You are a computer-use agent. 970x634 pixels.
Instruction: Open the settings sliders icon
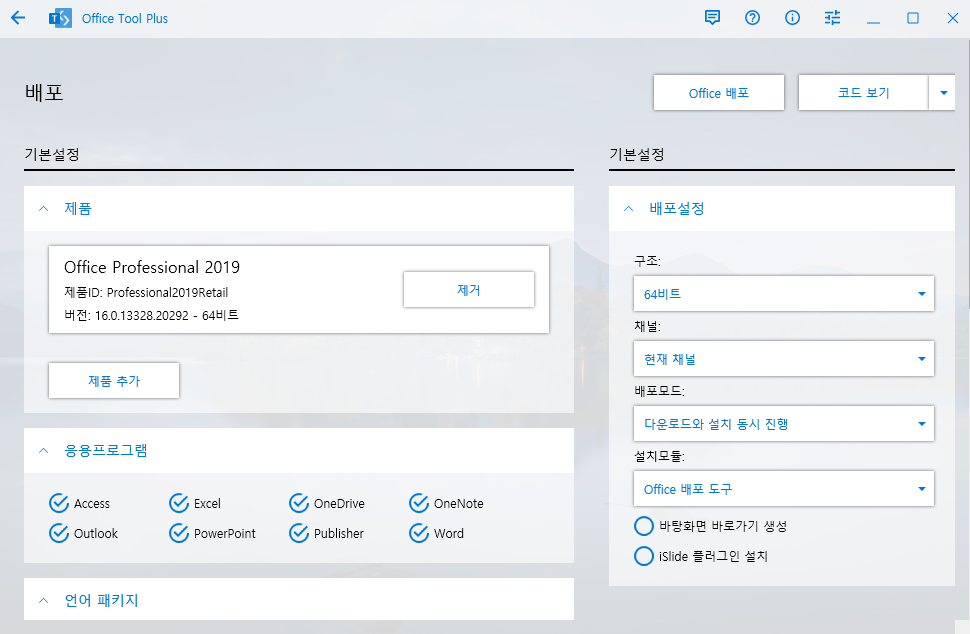pyautogui.click(x=832, y=18)
